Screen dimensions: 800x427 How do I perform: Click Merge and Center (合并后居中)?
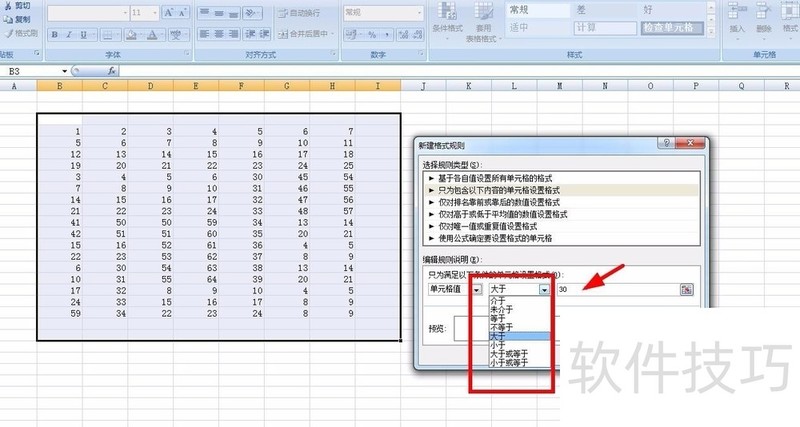[303, 34]
